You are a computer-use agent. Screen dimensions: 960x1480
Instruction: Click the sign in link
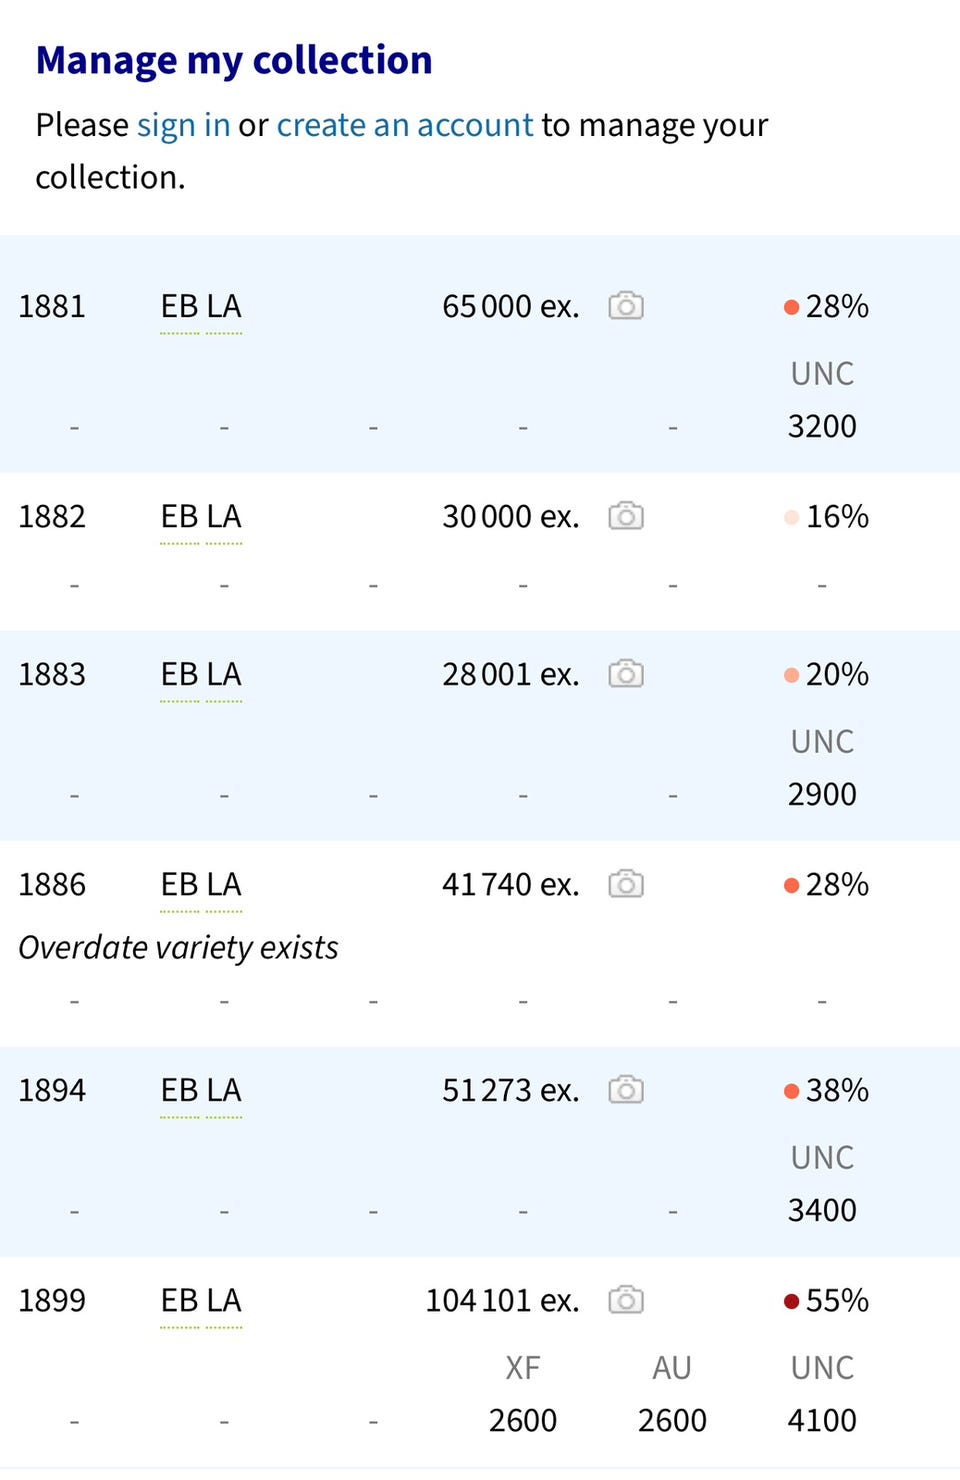point(184,125)
